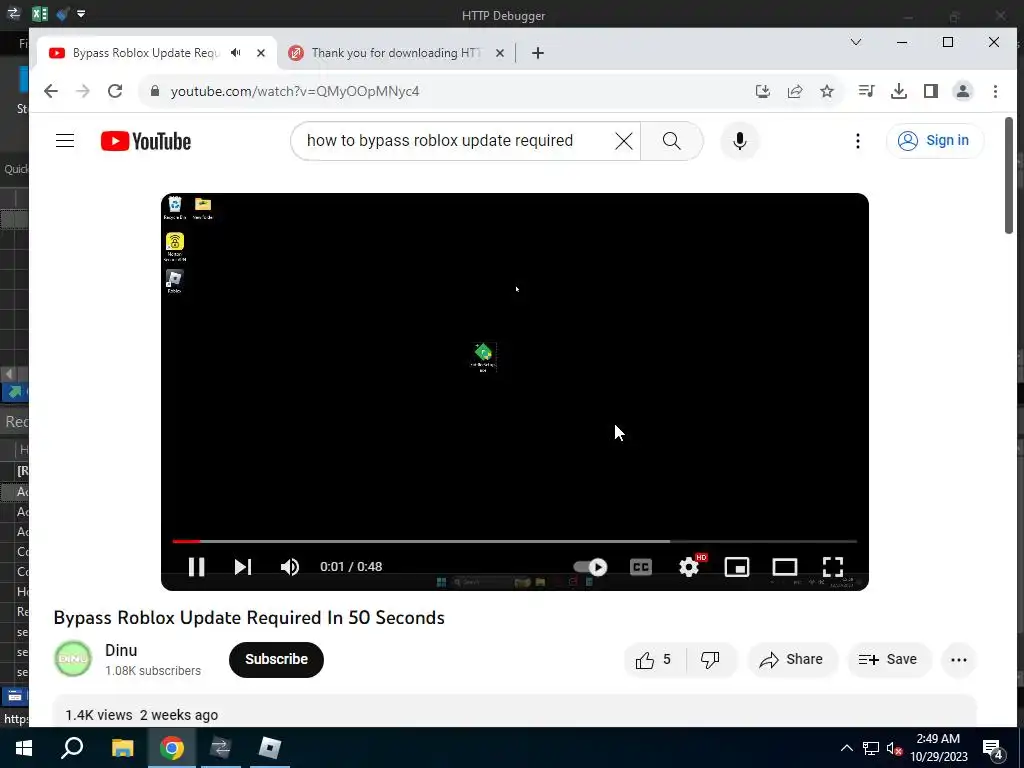Open notification center icon
The height and width of the screenshot is (768, 1024).
coord(993,748)
